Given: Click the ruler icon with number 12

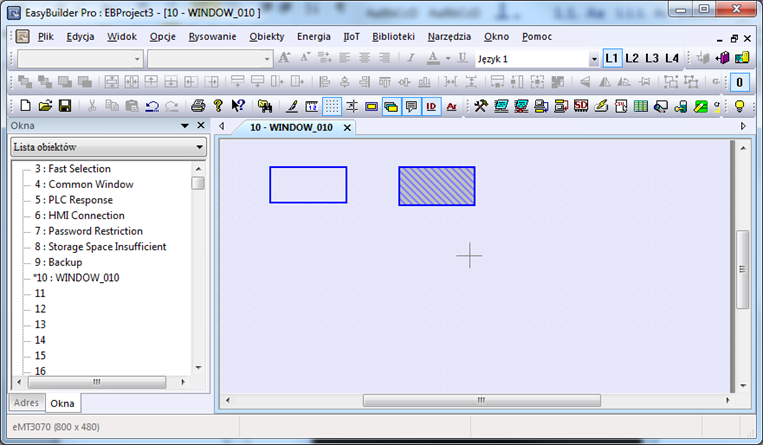Looking at the screenshot, I should [x=311, y=106].
